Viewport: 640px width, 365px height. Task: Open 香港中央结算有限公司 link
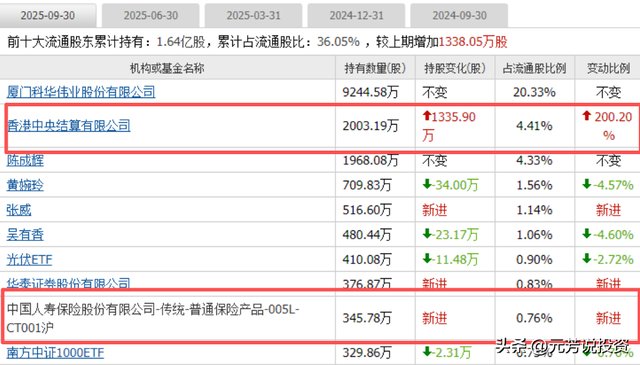coord(69,126)
